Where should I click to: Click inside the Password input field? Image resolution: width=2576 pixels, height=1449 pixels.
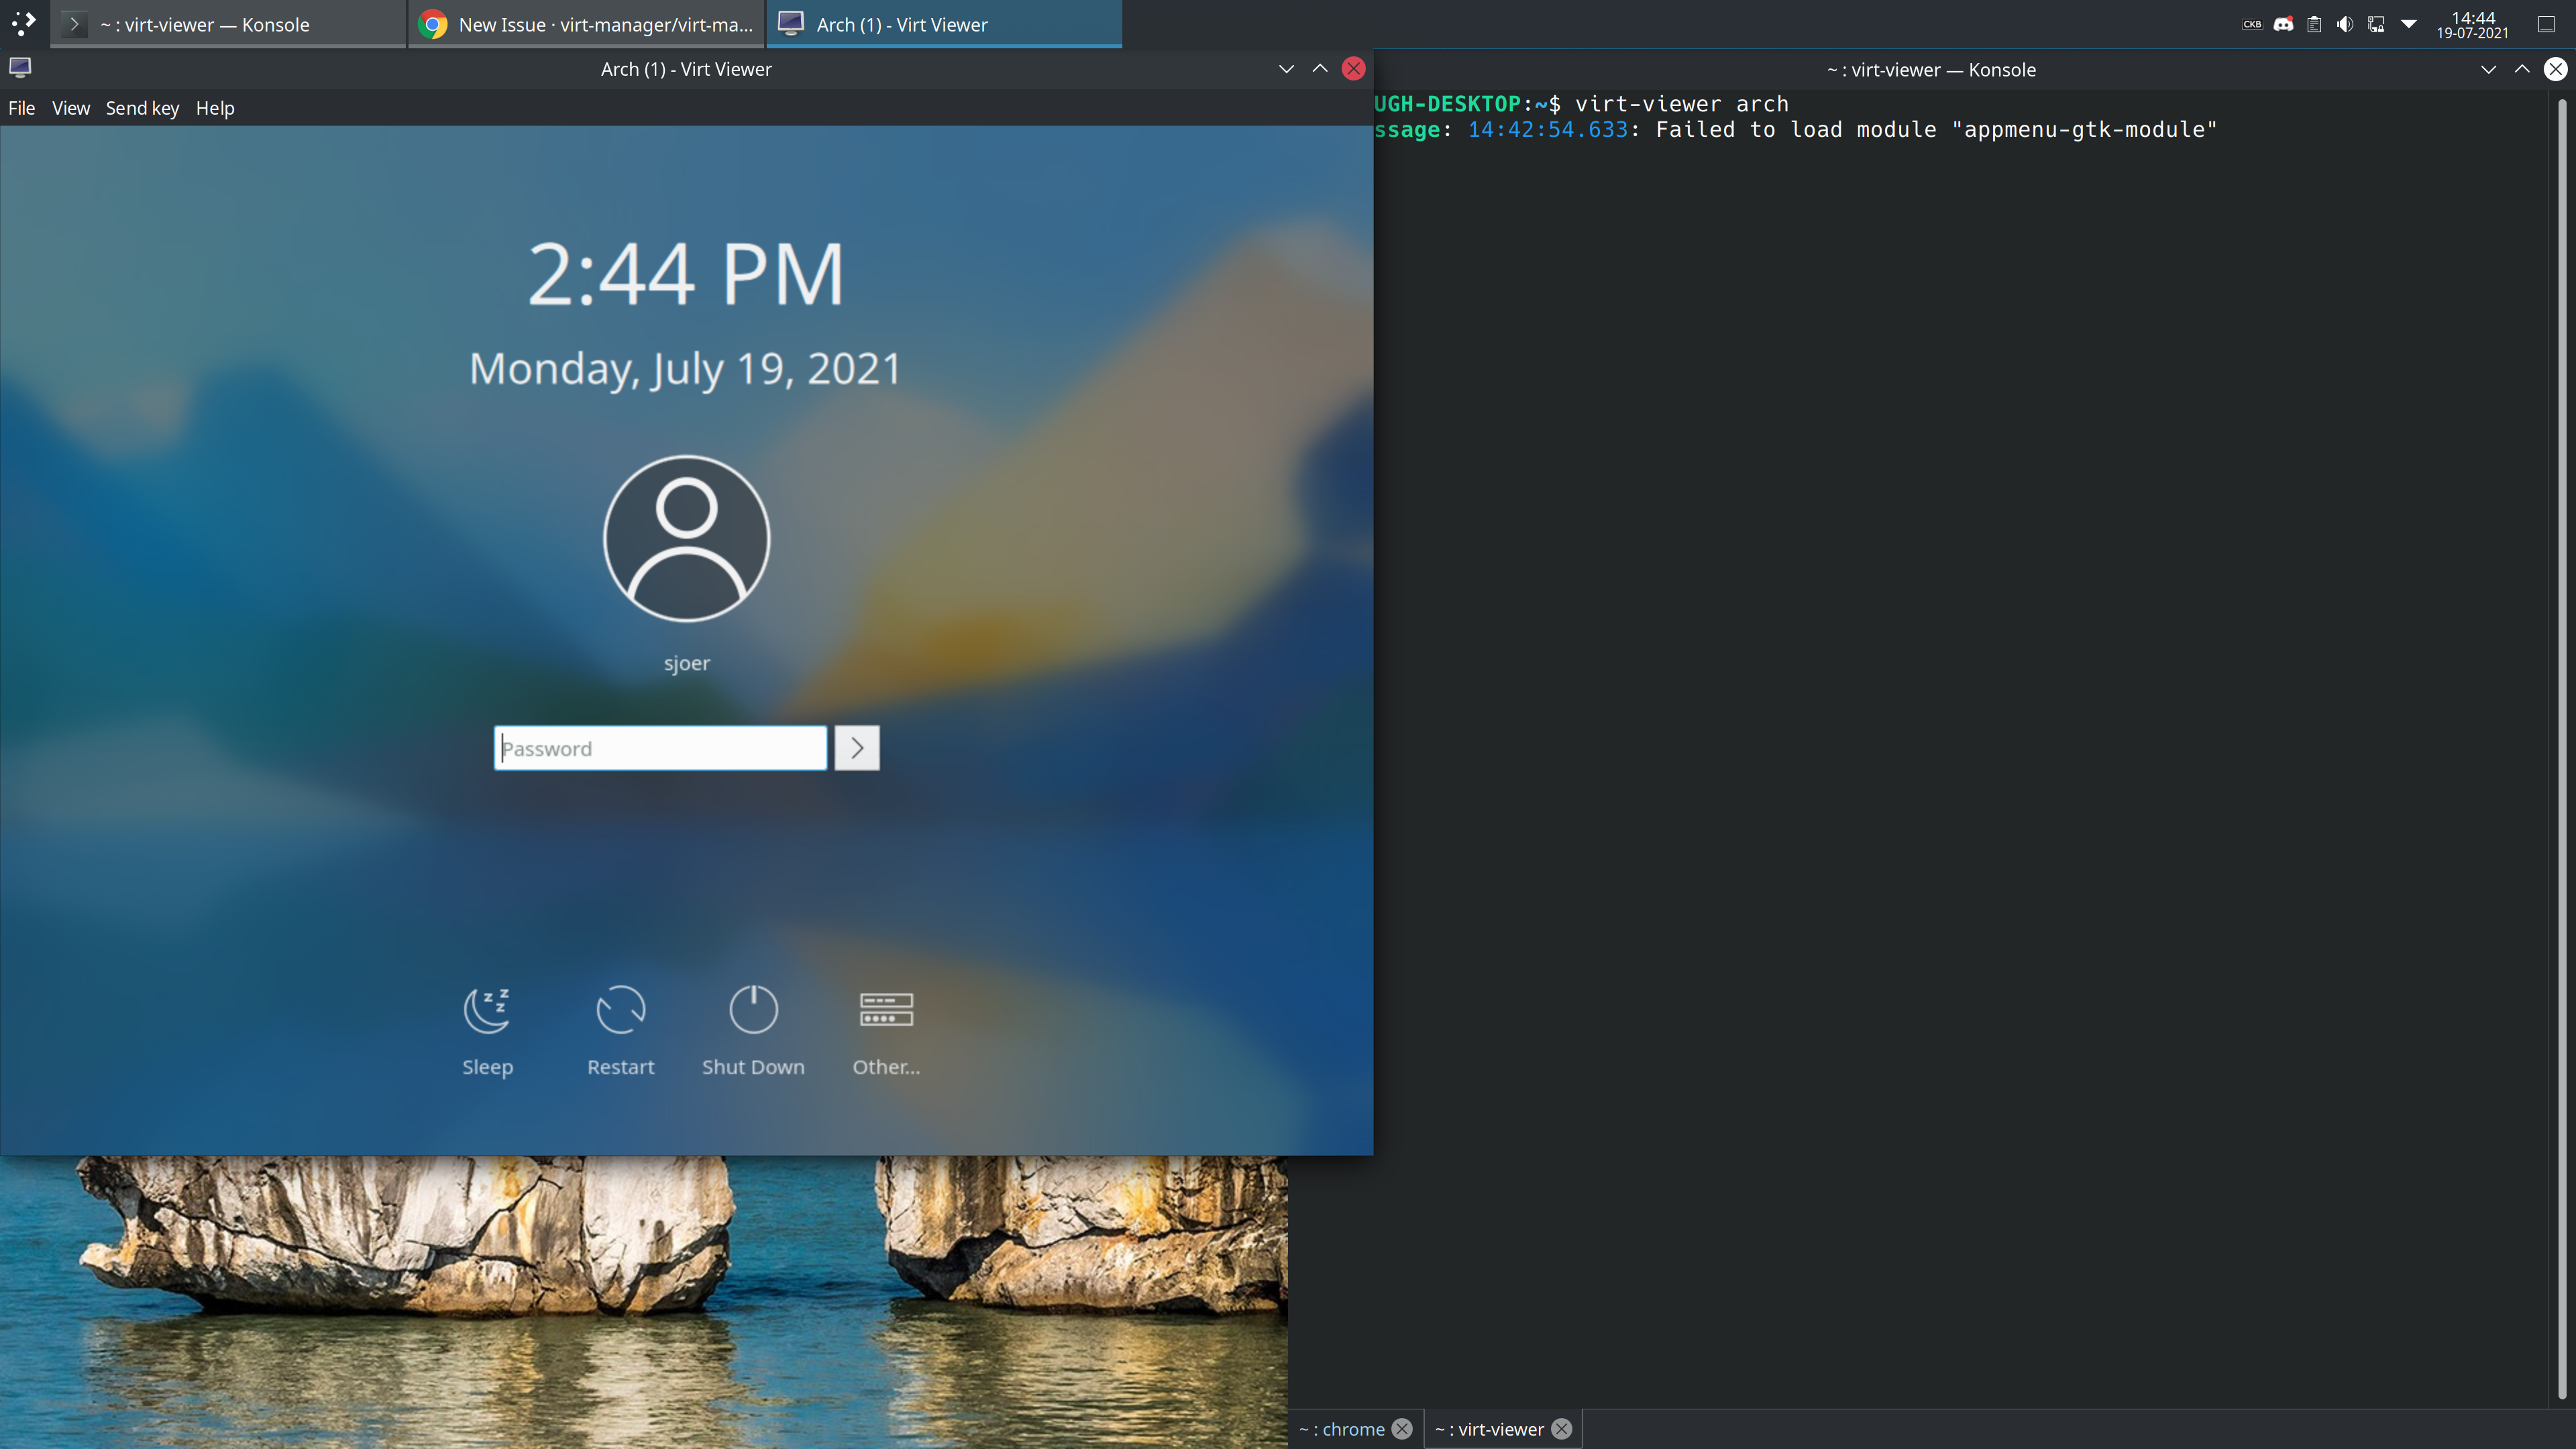[x=660, y=747]
